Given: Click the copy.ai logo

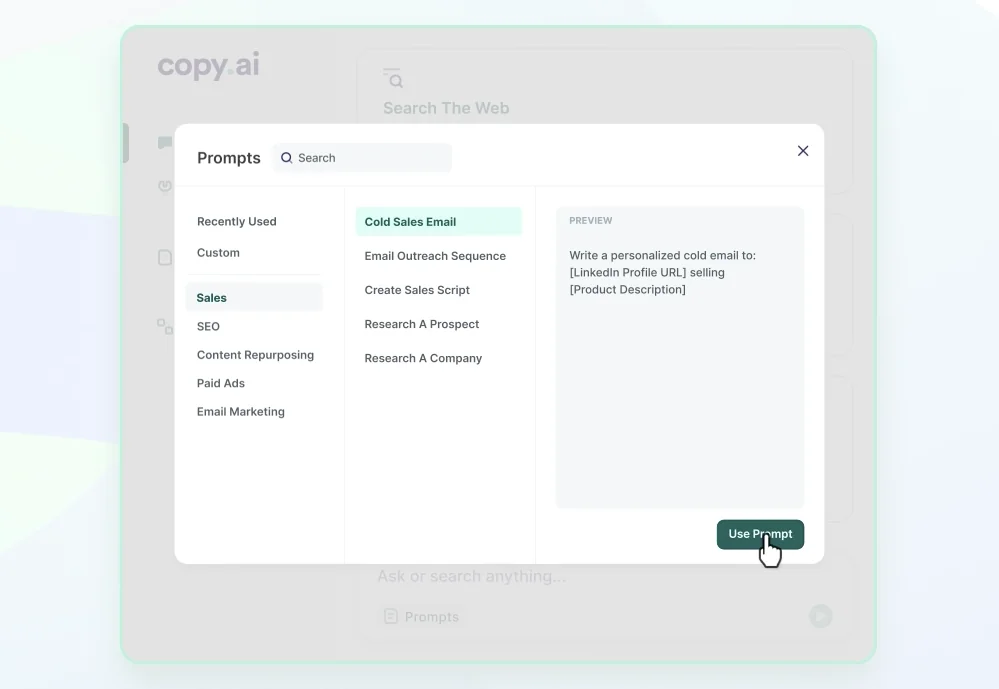Looking at the screenshot, I should pyautogui.click(x=207, y=66).
